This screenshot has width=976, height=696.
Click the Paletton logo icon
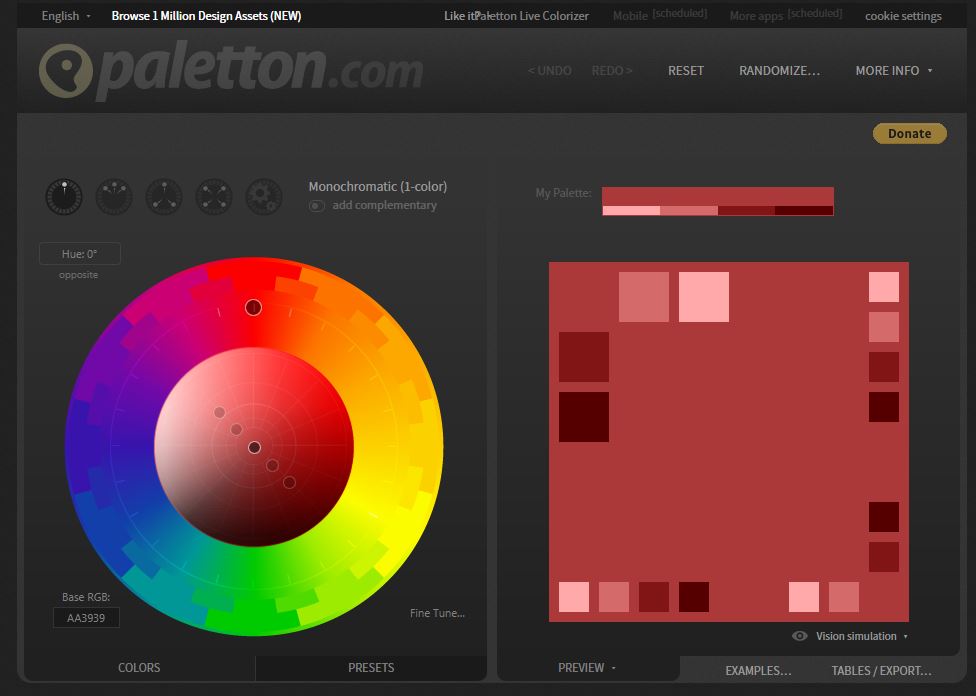66,72
